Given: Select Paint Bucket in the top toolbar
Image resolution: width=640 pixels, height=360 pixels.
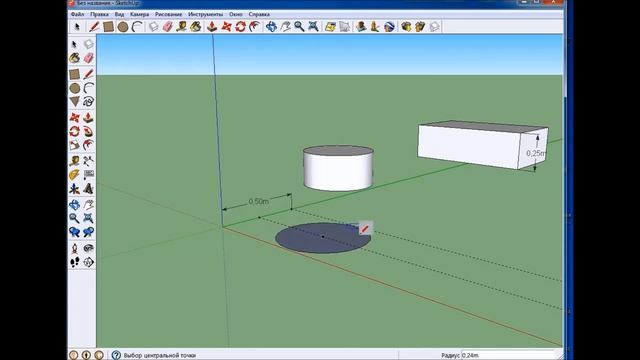Looking at the screenshot, I should 196,27.
